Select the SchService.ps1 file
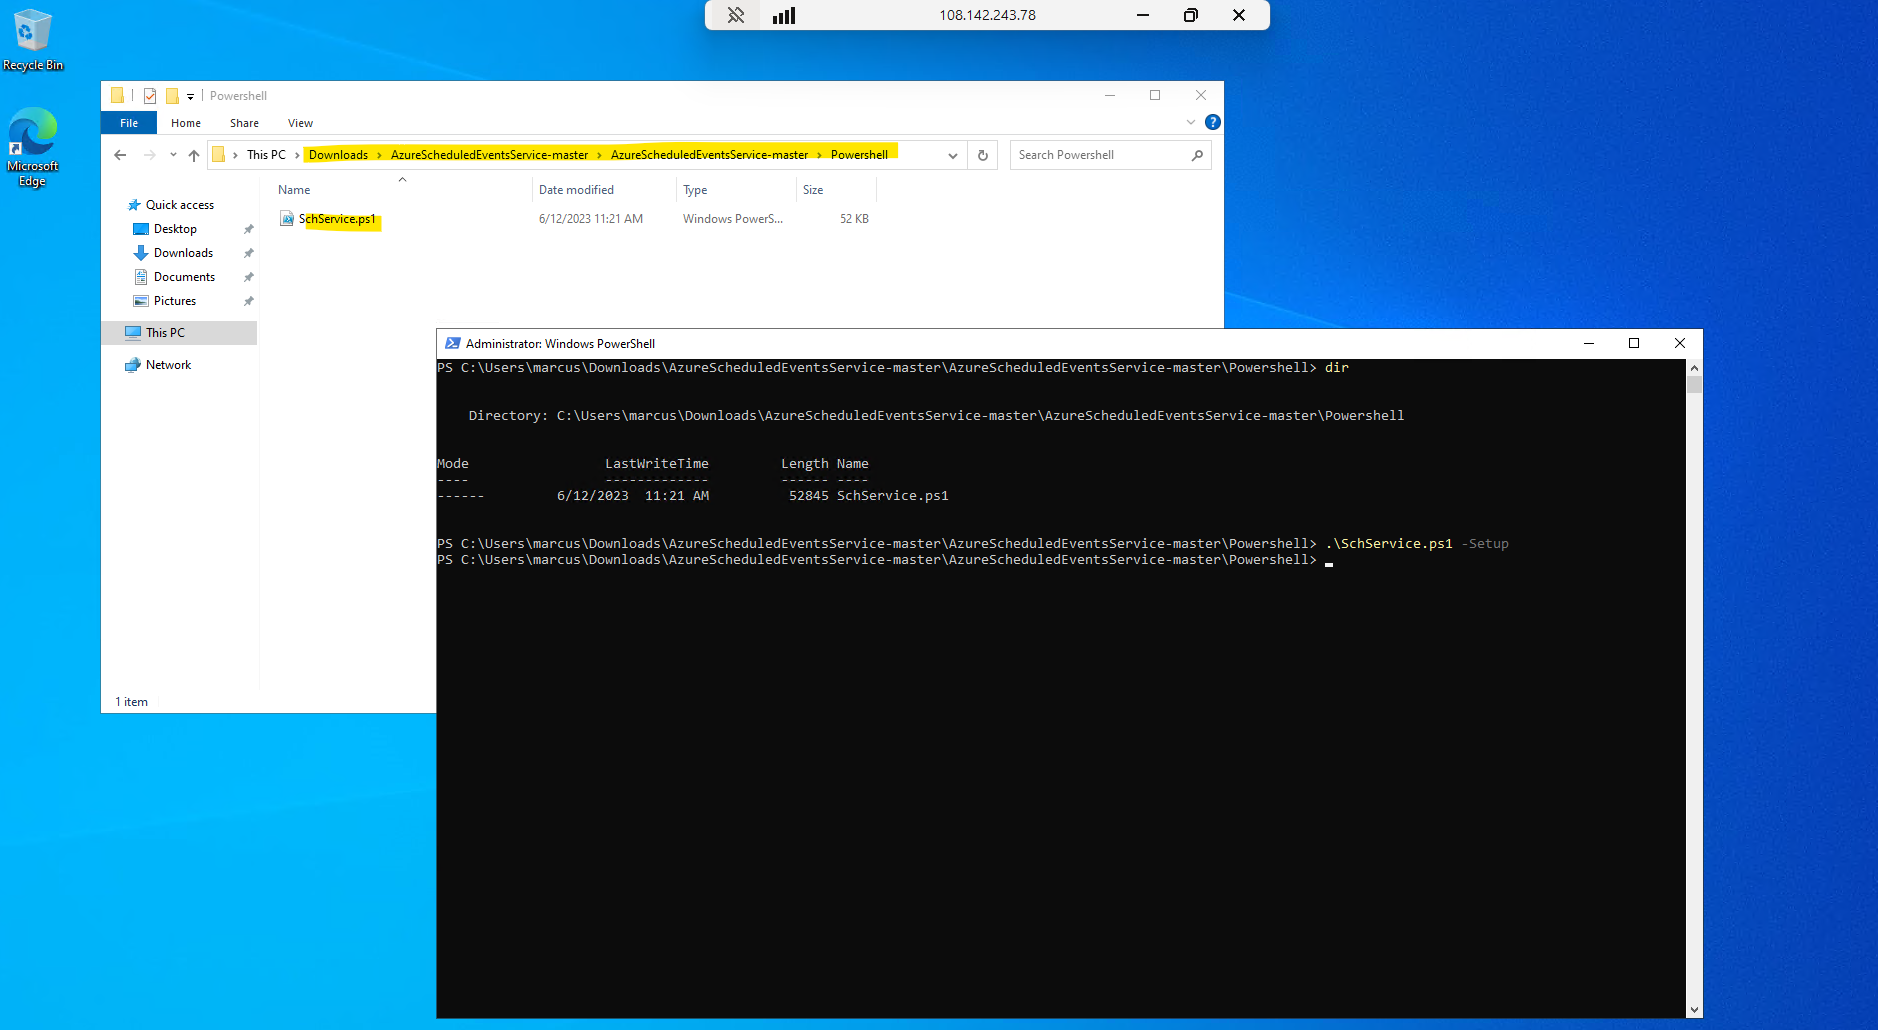 (x=337, y=219)
